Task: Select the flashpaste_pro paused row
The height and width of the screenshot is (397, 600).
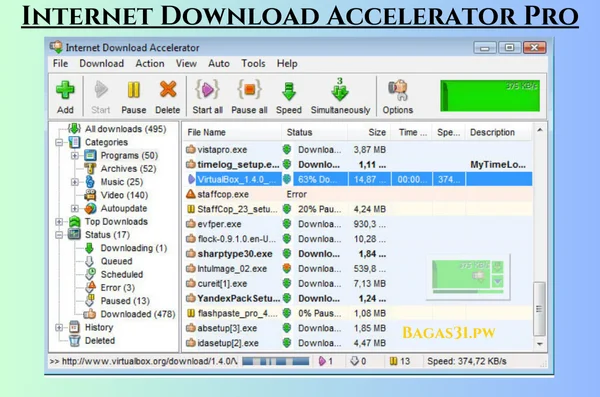Action: pos(358,313)
